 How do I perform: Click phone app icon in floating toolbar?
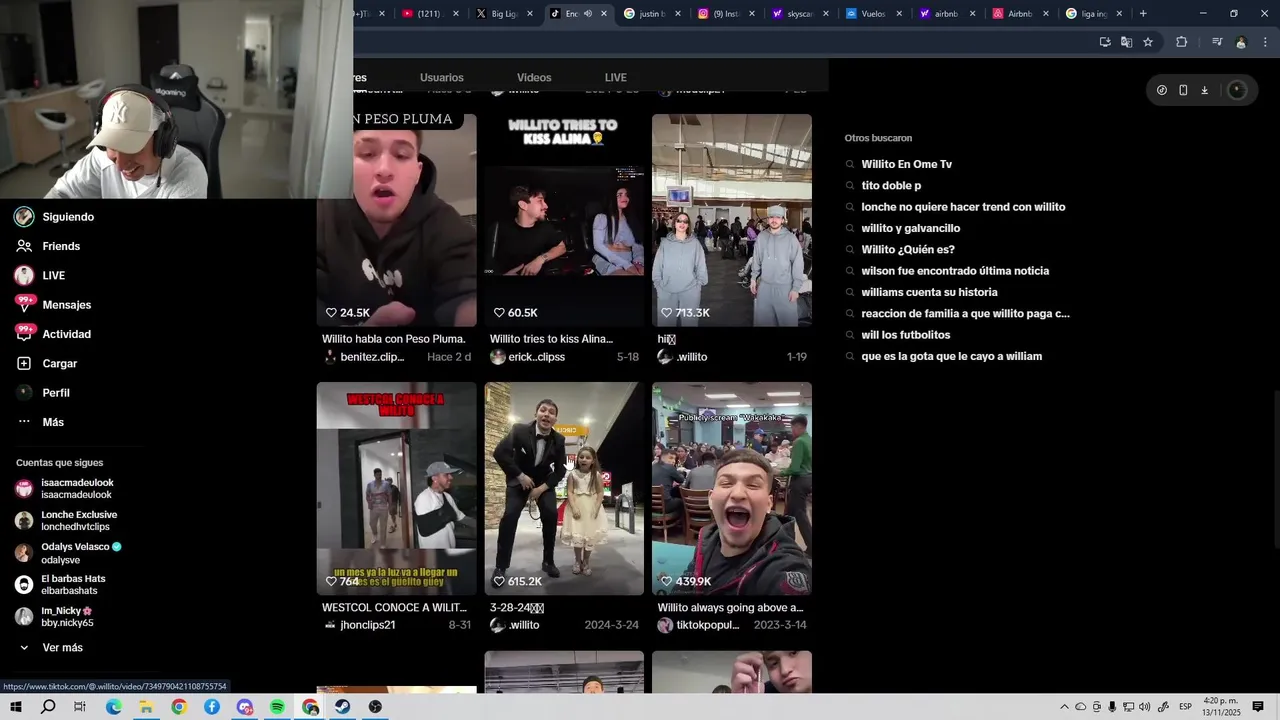tap(1183, 90)
